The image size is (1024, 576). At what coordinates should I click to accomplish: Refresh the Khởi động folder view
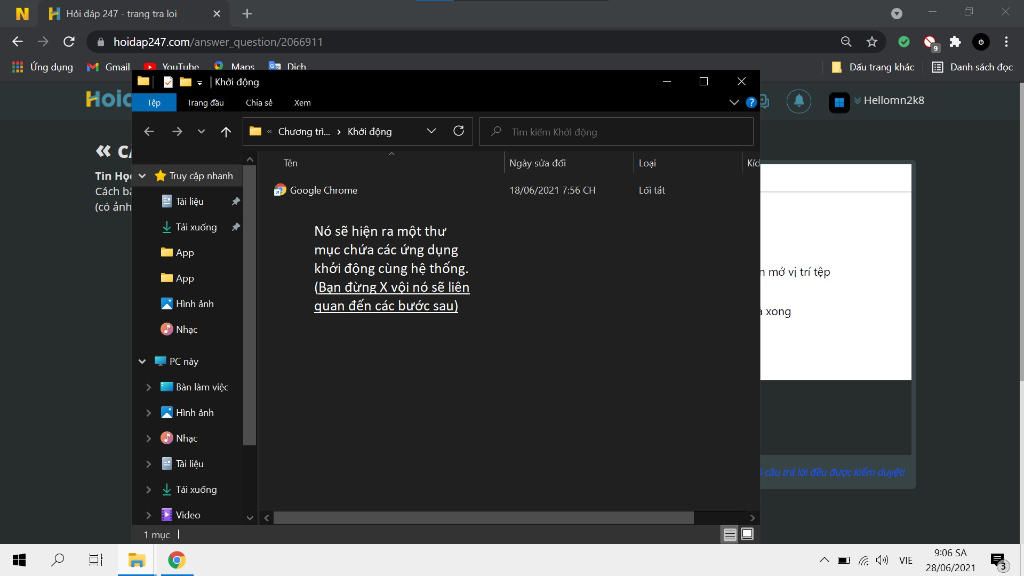click(458, 131)
